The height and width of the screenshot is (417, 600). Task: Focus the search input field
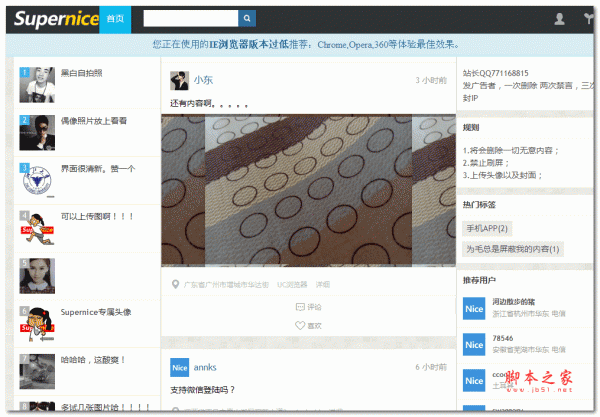tap(191, 18)
